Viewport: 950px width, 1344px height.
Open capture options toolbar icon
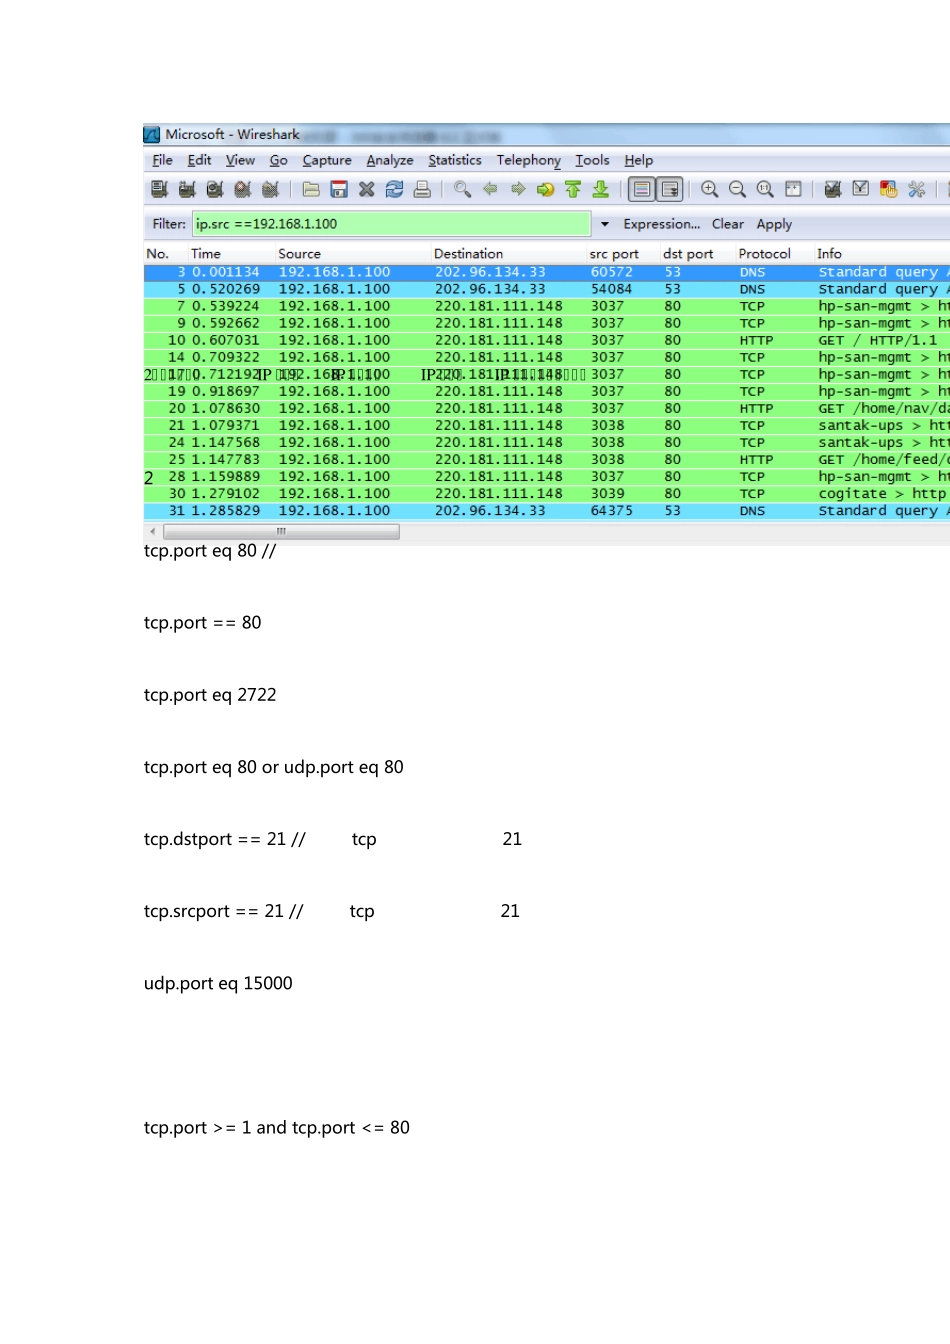pos(187,189)
